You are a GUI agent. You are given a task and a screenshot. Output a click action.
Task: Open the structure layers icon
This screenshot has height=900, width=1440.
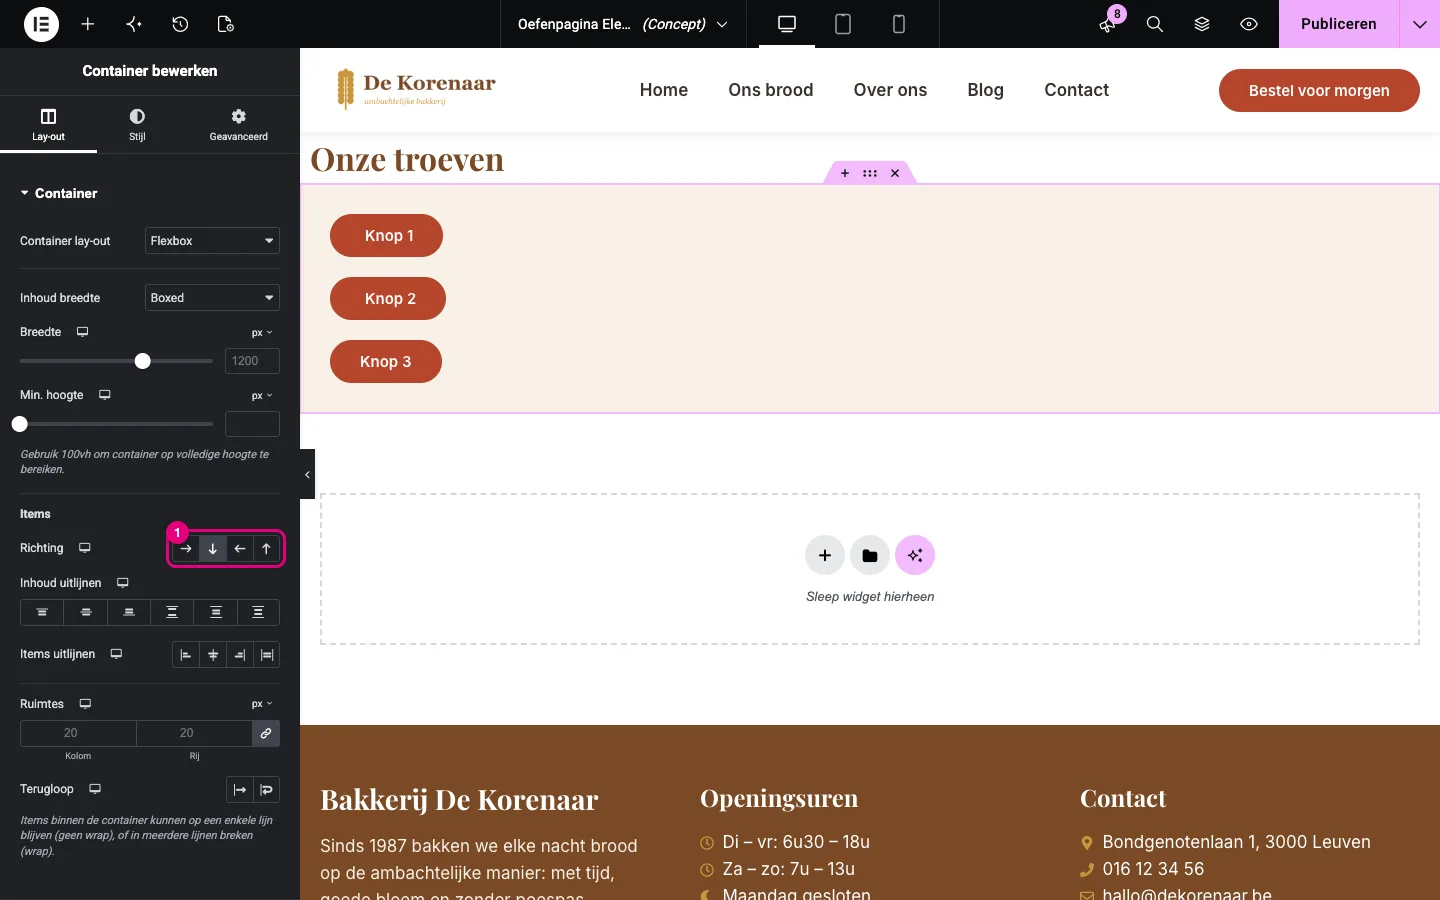[x=1202, y=24]
